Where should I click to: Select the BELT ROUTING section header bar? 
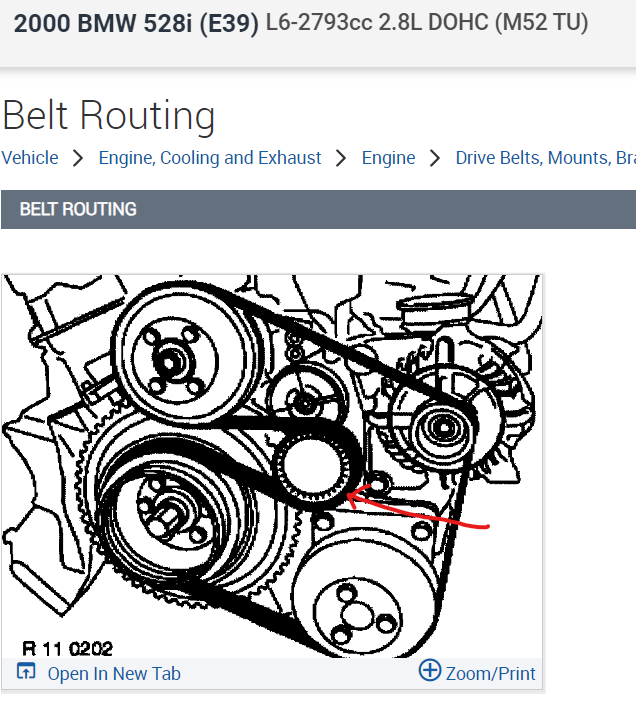click(x=318, y=209)
